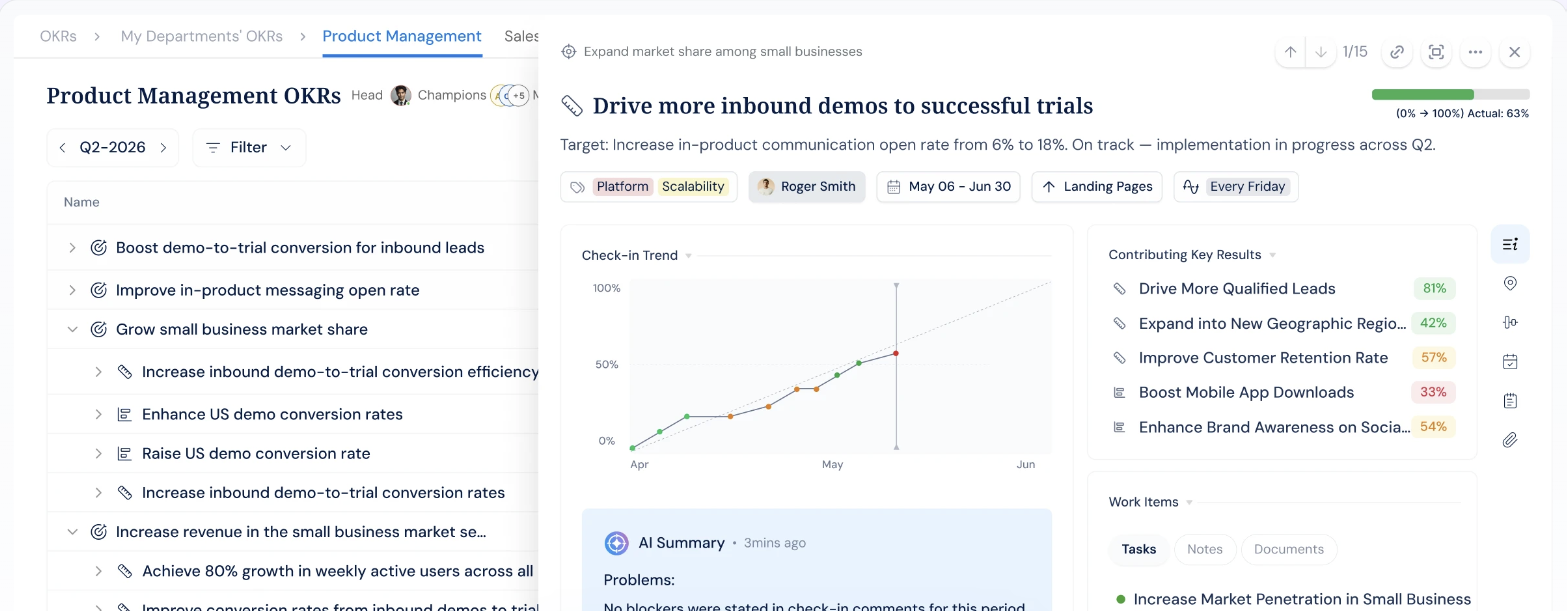Click the Name column header
This screenshot has width=1567, height=611.
coord(82,202)
